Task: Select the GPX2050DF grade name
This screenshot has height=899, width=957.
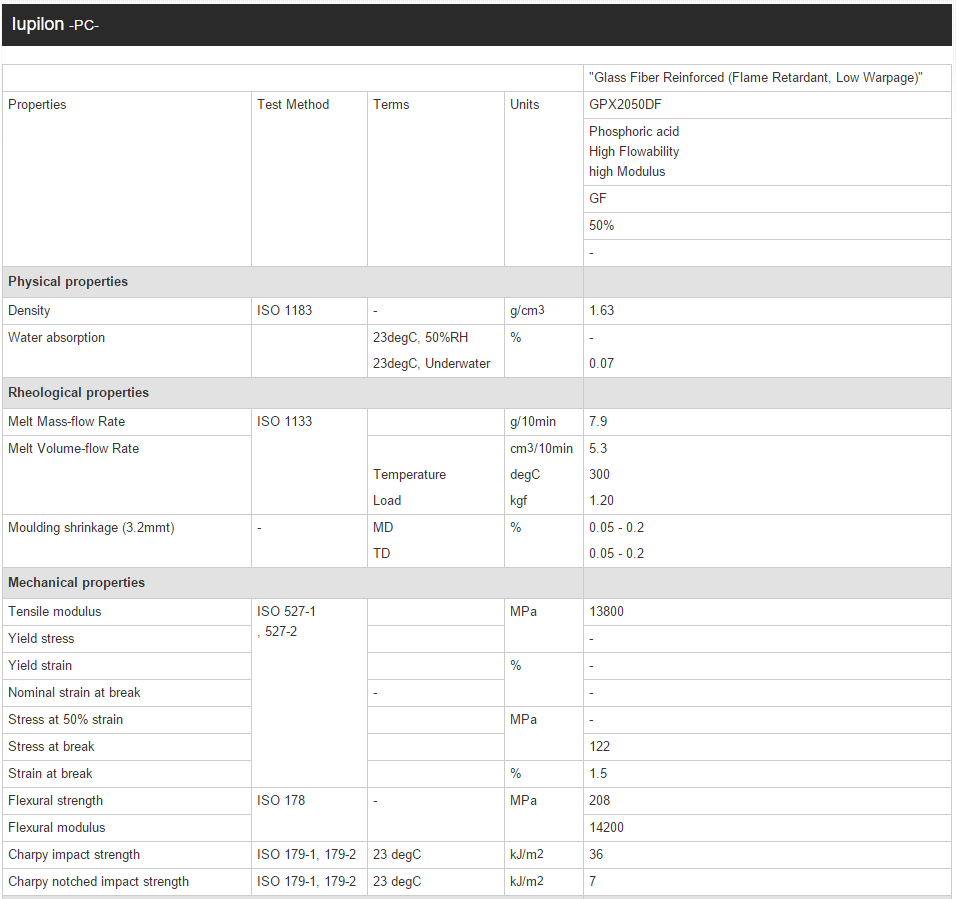Action: point(625,104)
